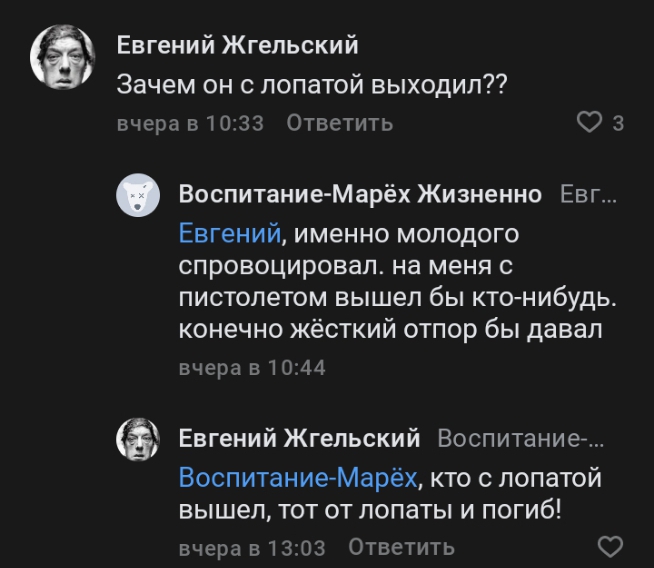Viewport: 654px width, 568px height.
Task: Click truncated "Евг…" reply-to label
Action: pos(588,193)
